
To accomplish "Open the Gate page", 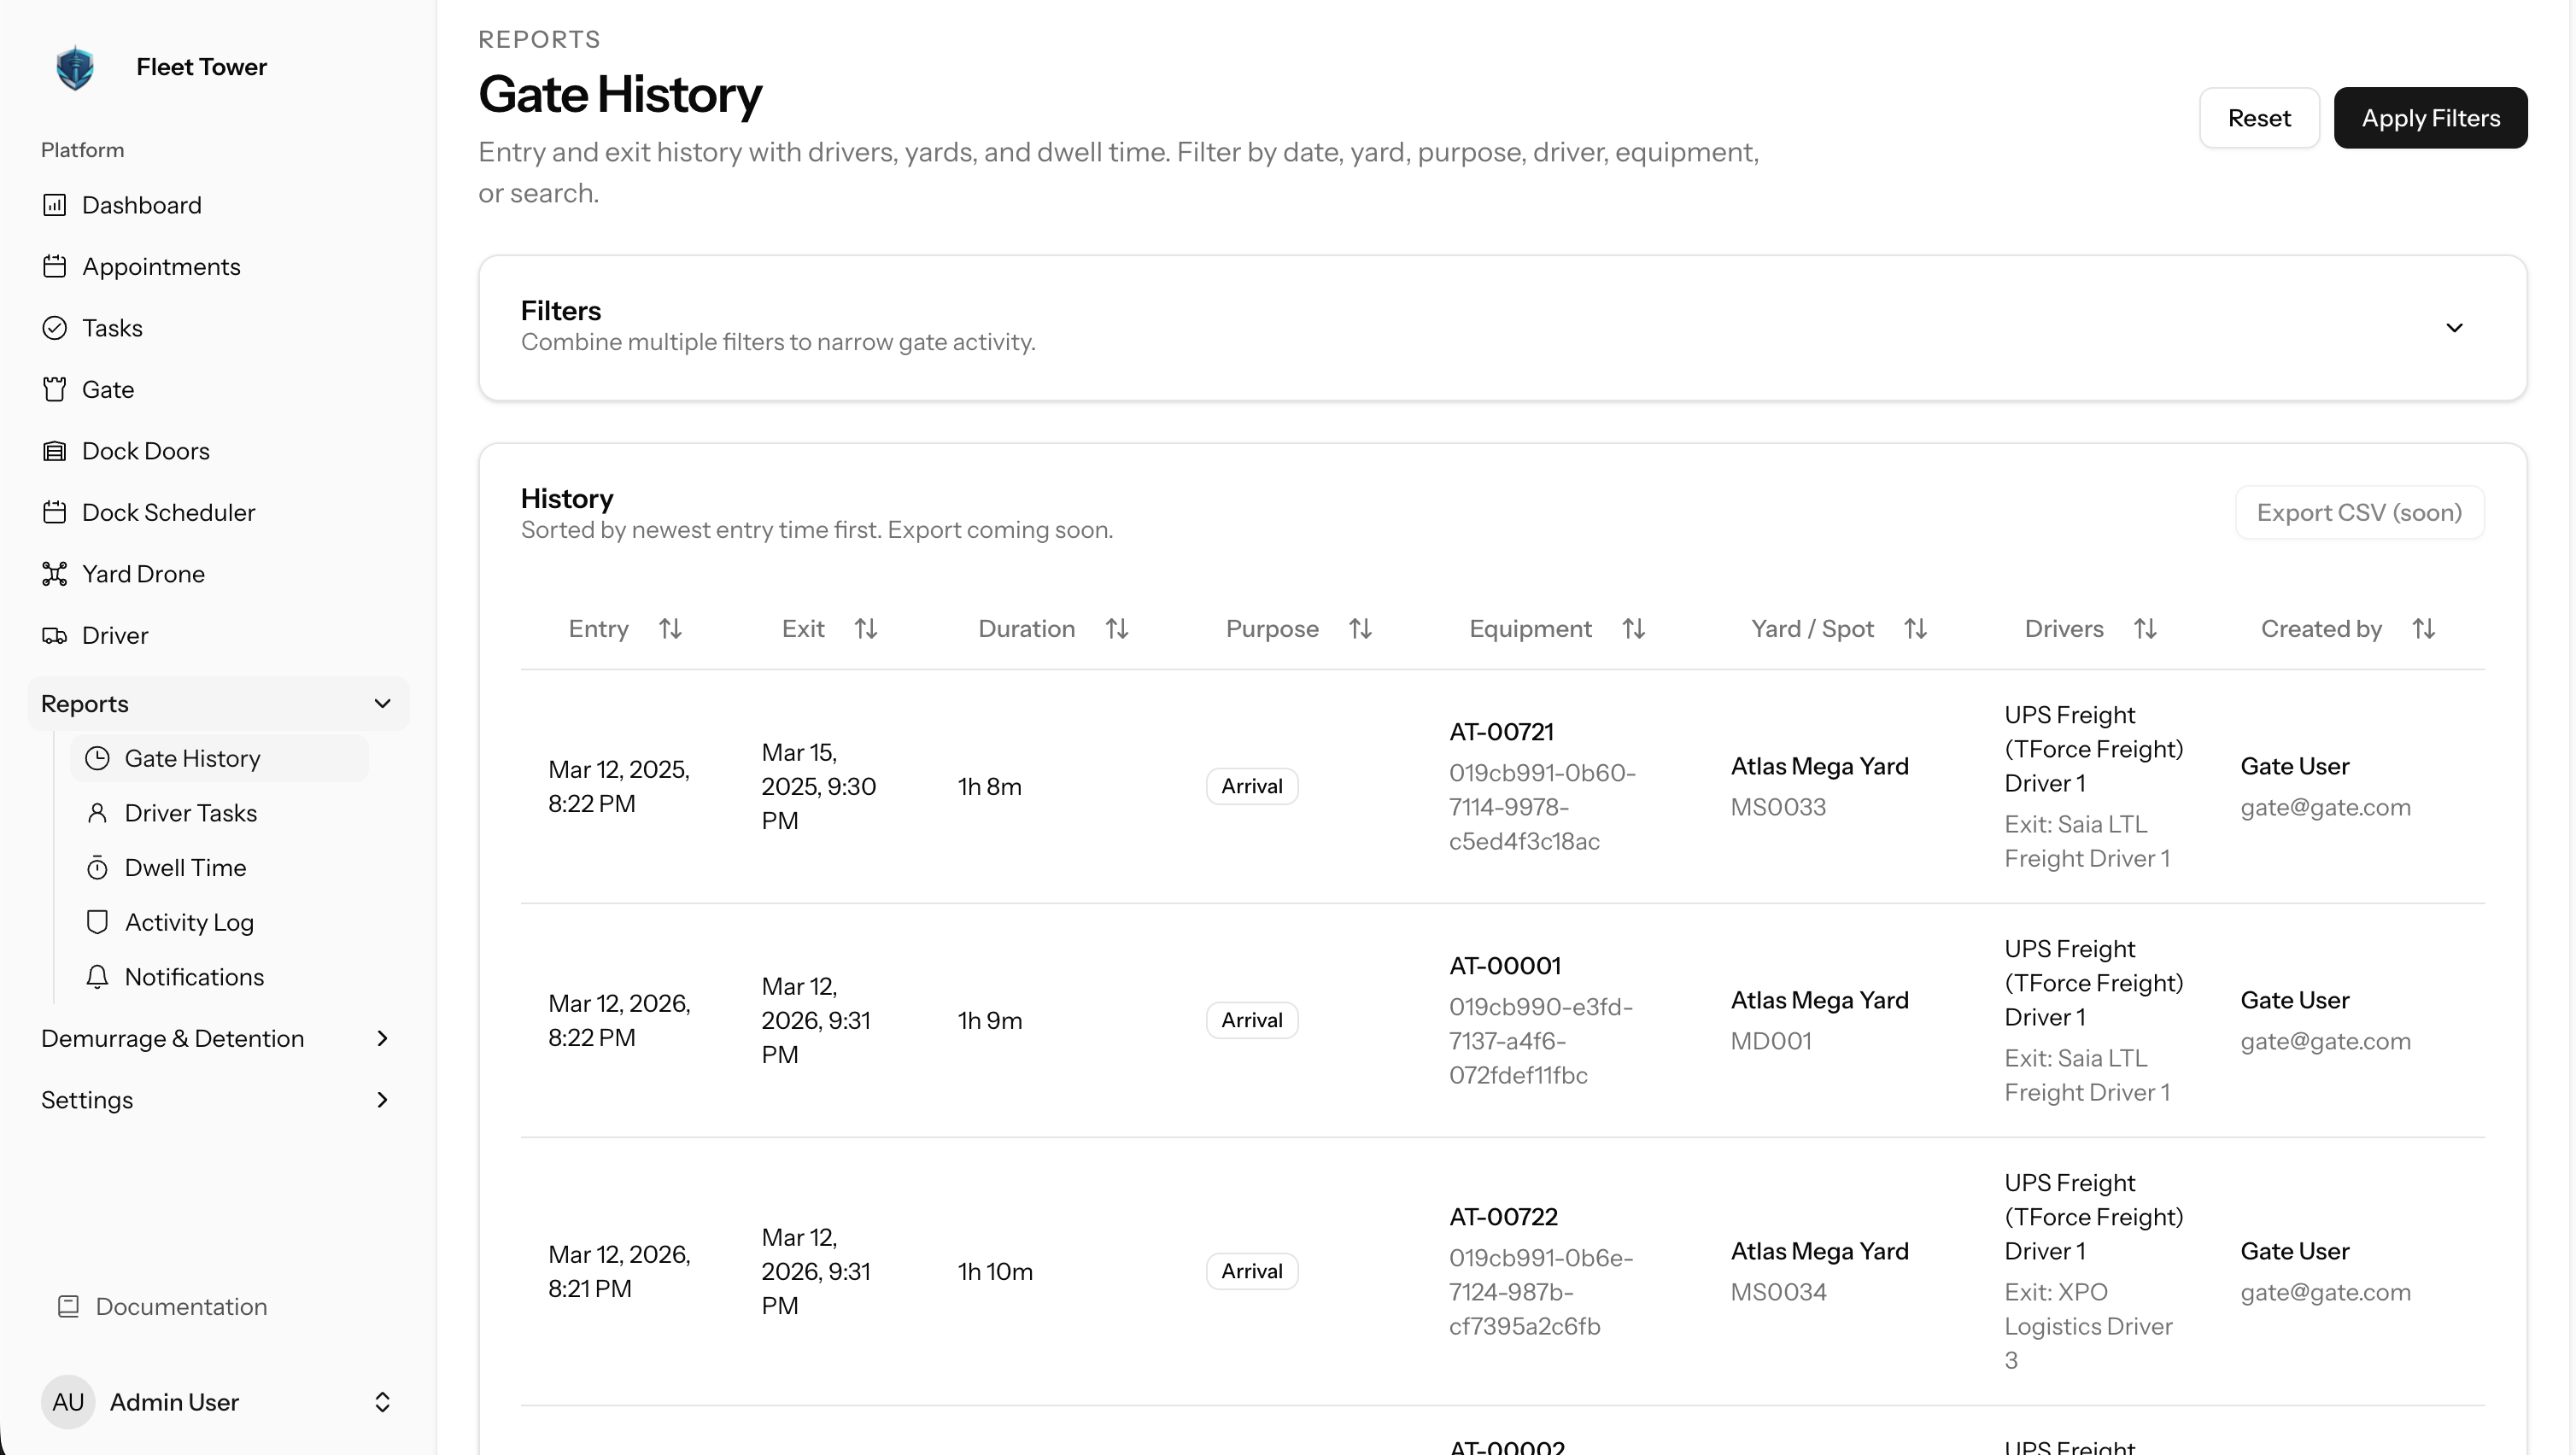I will click(x=107, y=390).
